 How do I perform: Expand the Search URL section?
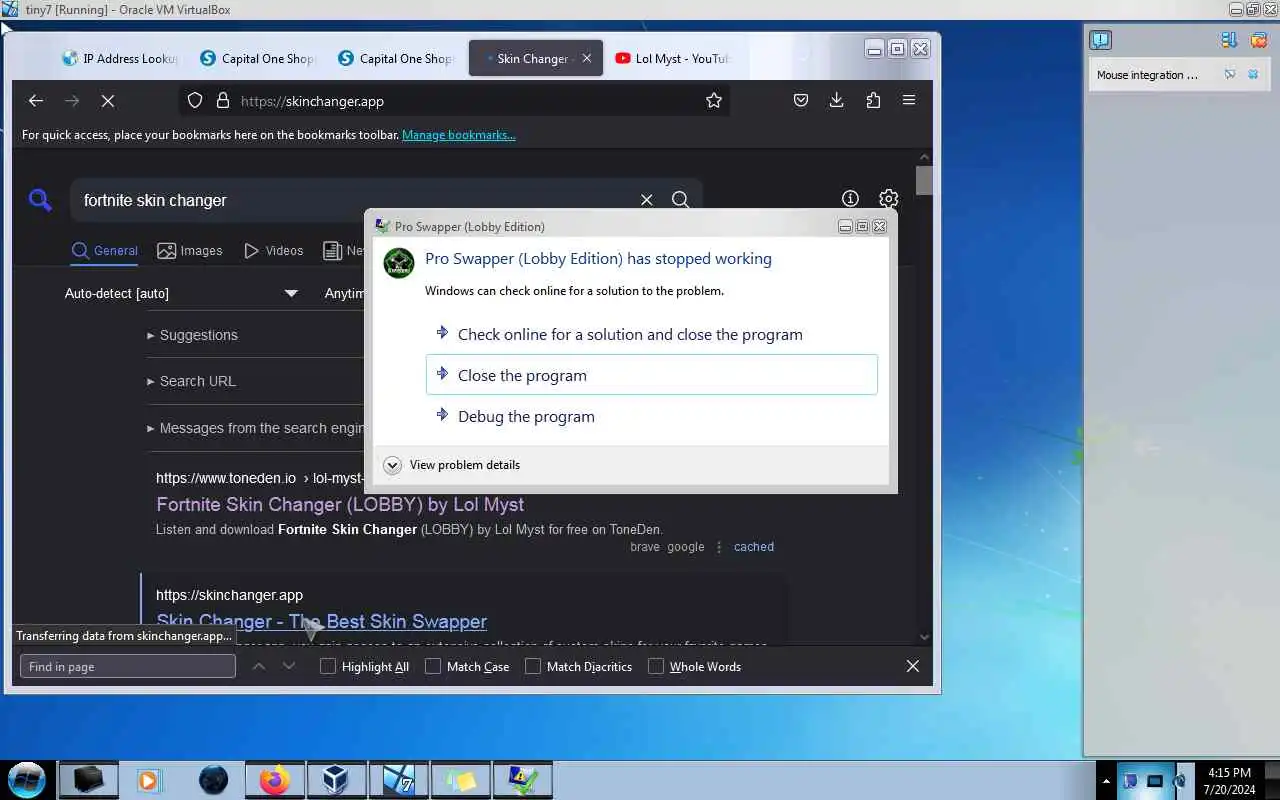[192, 381]
